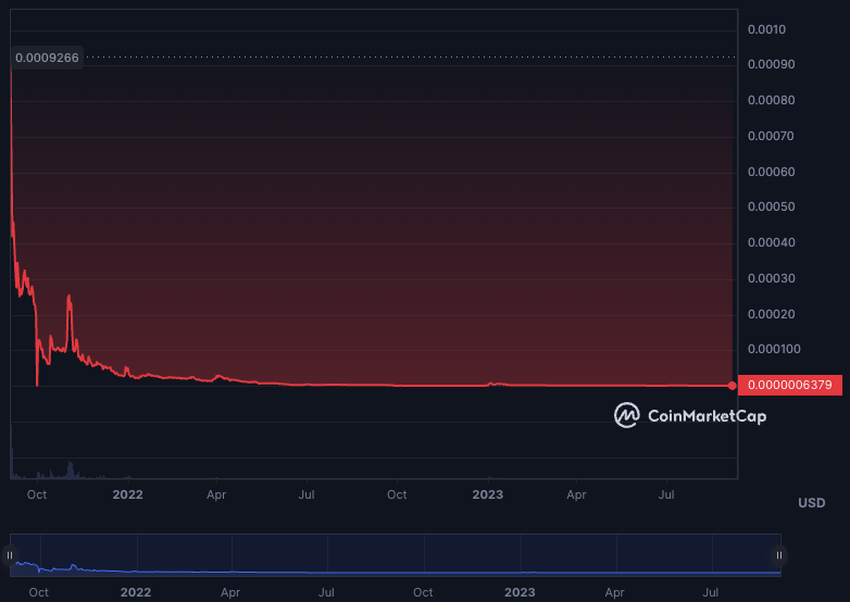Image resolution: width=850 pixels, height=602 pixels.
Task: Click the 2022 label on main time axis
Action: pyautogui.click(x=128, y=495)
